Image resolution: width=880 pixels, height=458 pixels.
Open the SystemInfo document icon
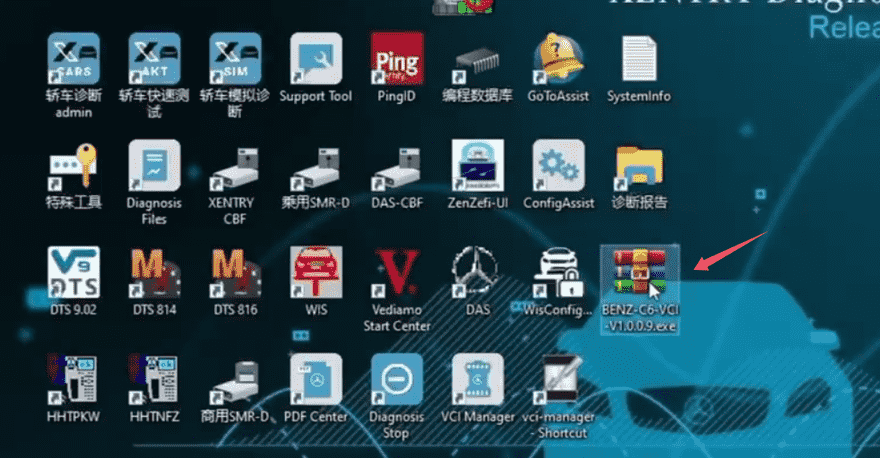(639, 58)
